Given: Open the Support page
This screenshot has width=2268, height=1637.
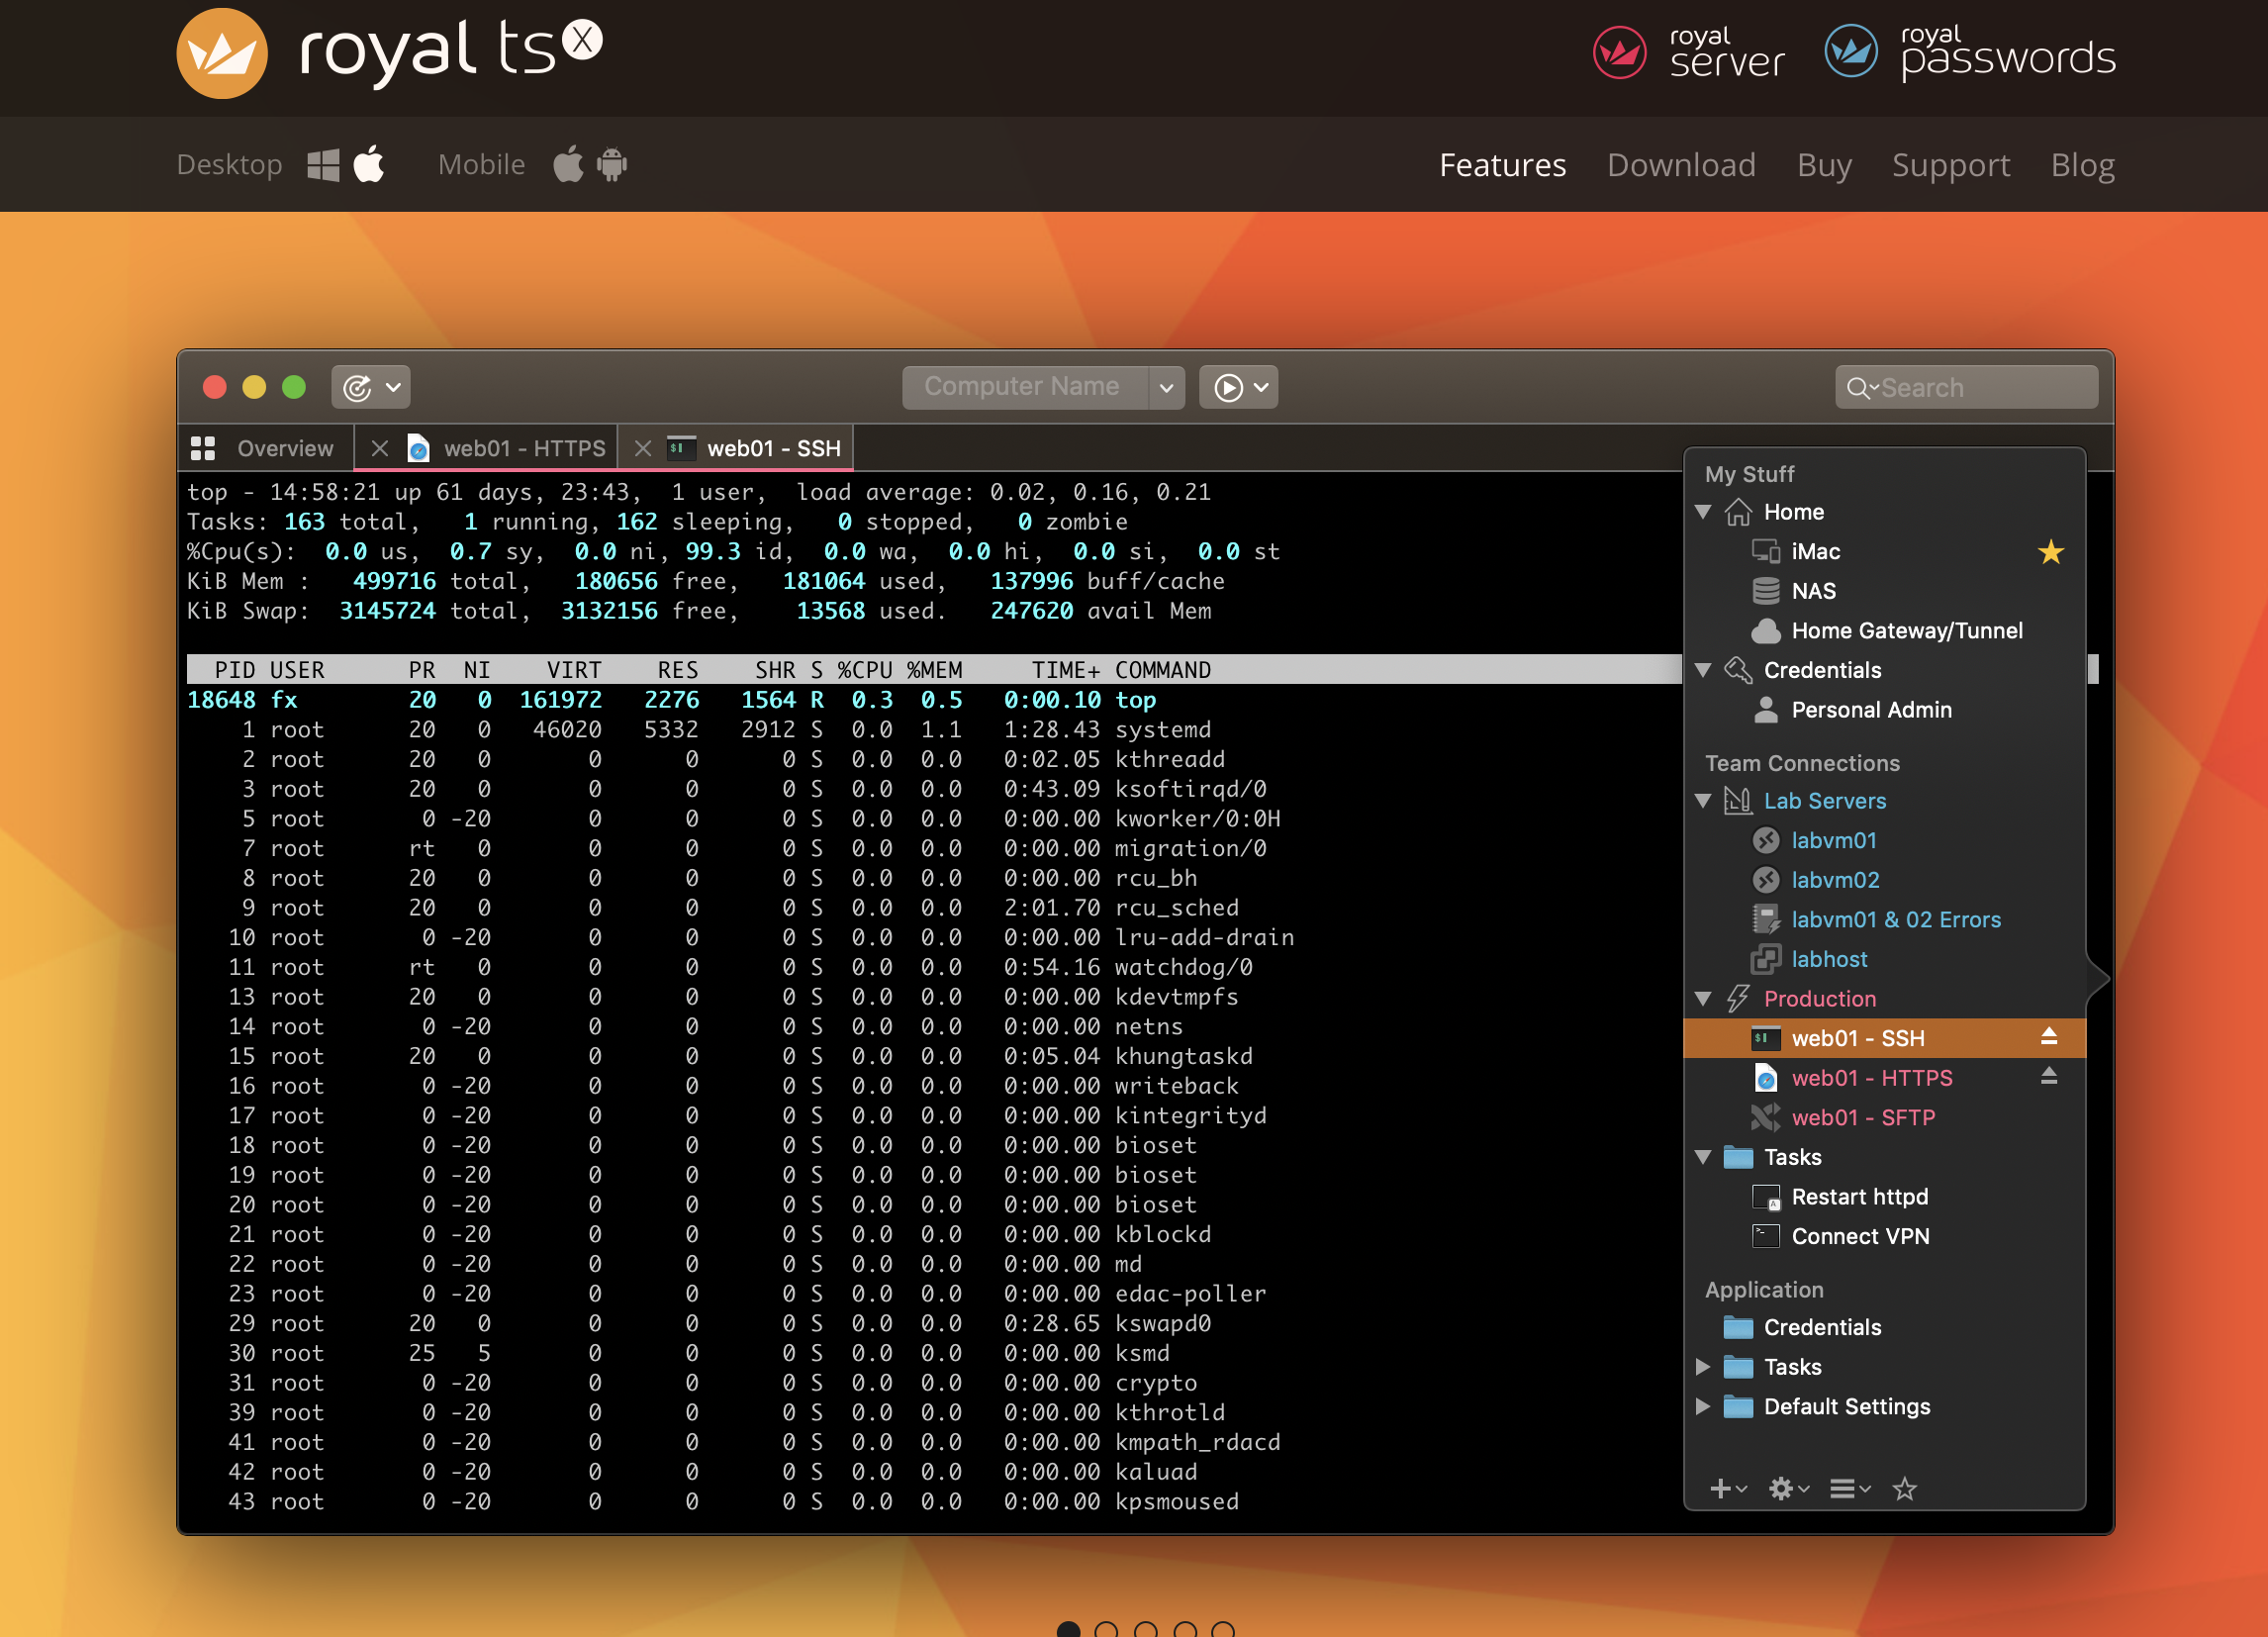Looking at the screenshot, I should [1950, 165].
